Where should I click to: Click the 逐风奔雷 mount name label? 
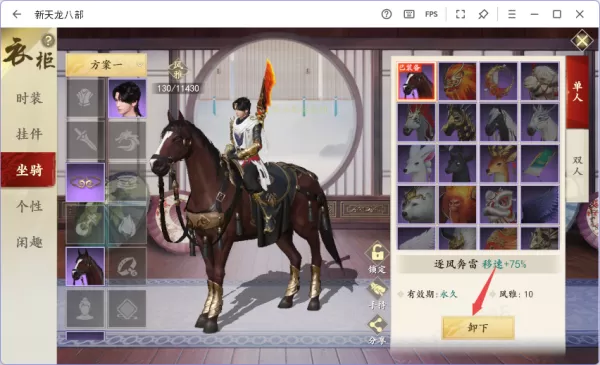tap(455, 264)
